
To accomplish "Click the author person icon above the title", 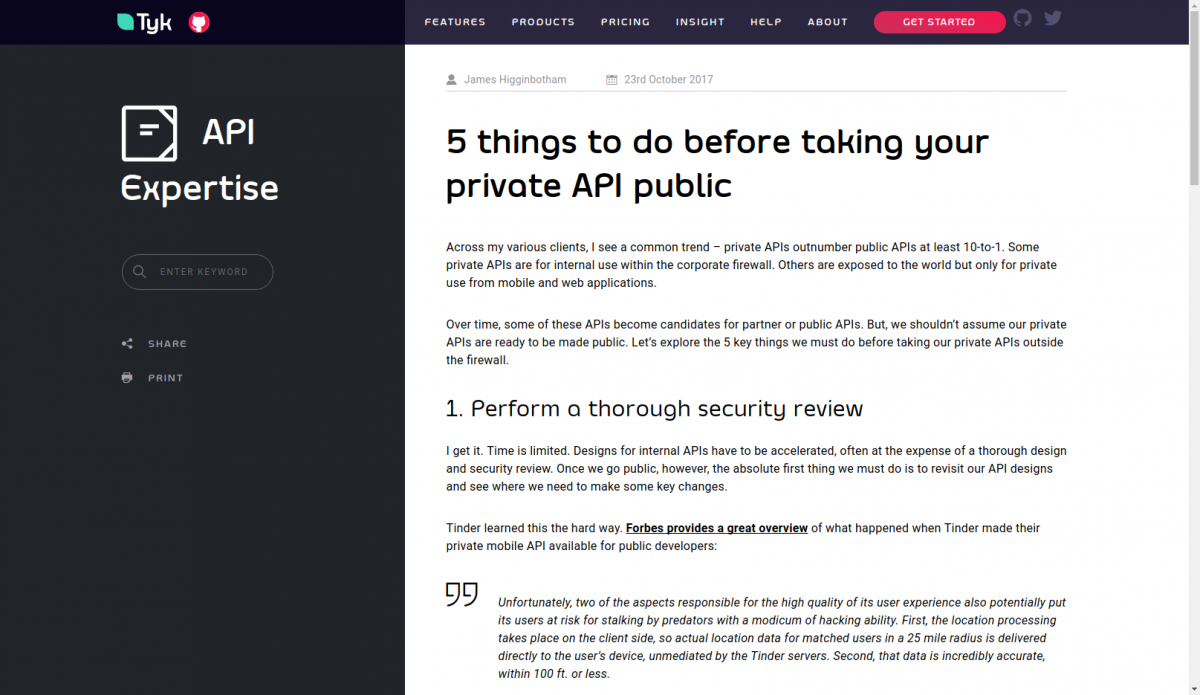I will pyautogui.click(x=452, y=78).
